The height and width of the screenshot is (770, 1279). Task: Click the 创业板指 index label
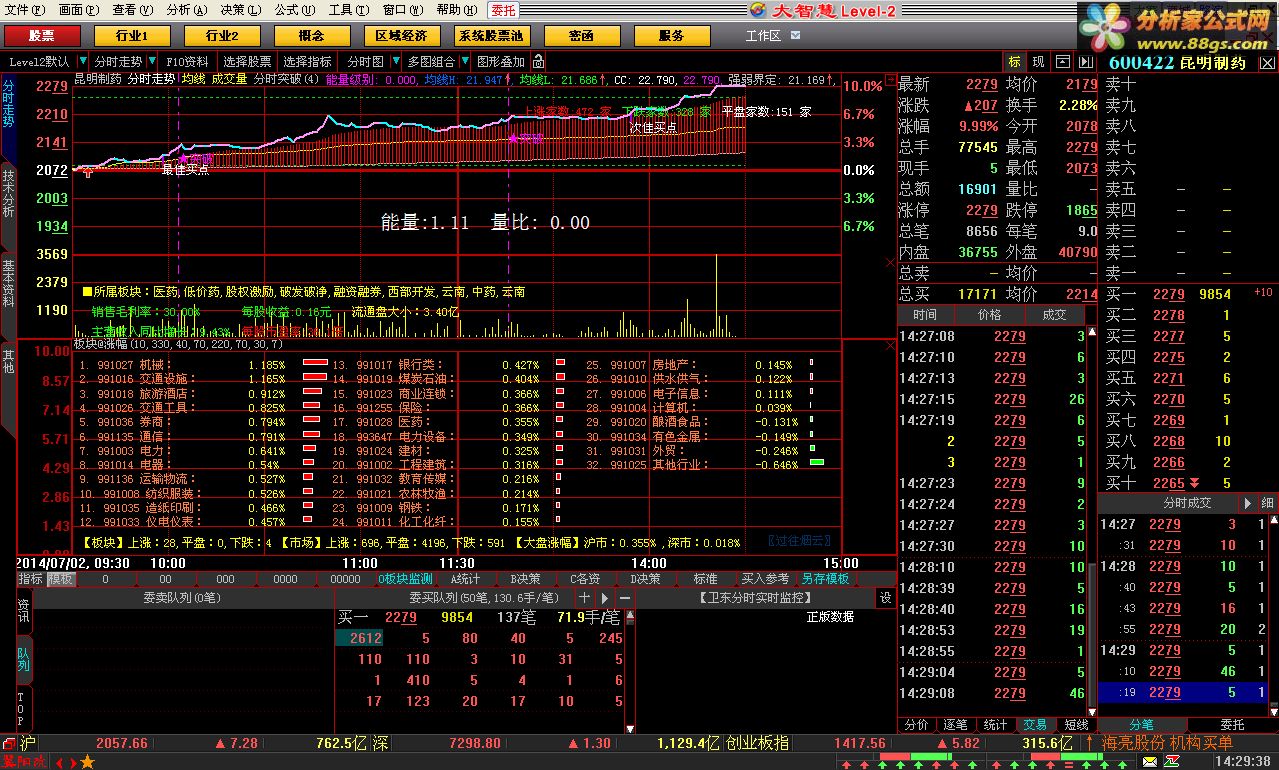(758, 744)
